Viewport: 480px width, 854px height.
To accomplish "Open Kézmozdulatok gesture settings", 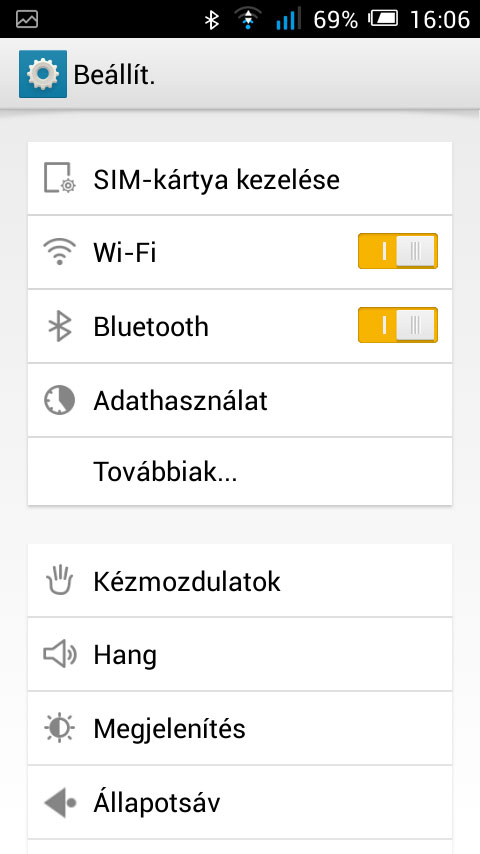I will click(x=240, y=581).
